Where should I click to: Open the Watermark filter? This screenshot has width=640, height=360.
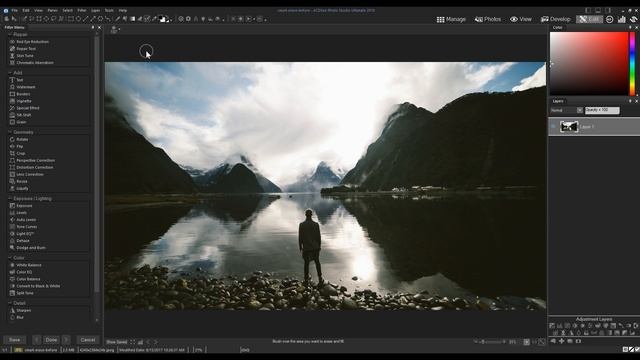tap(22, 87)
